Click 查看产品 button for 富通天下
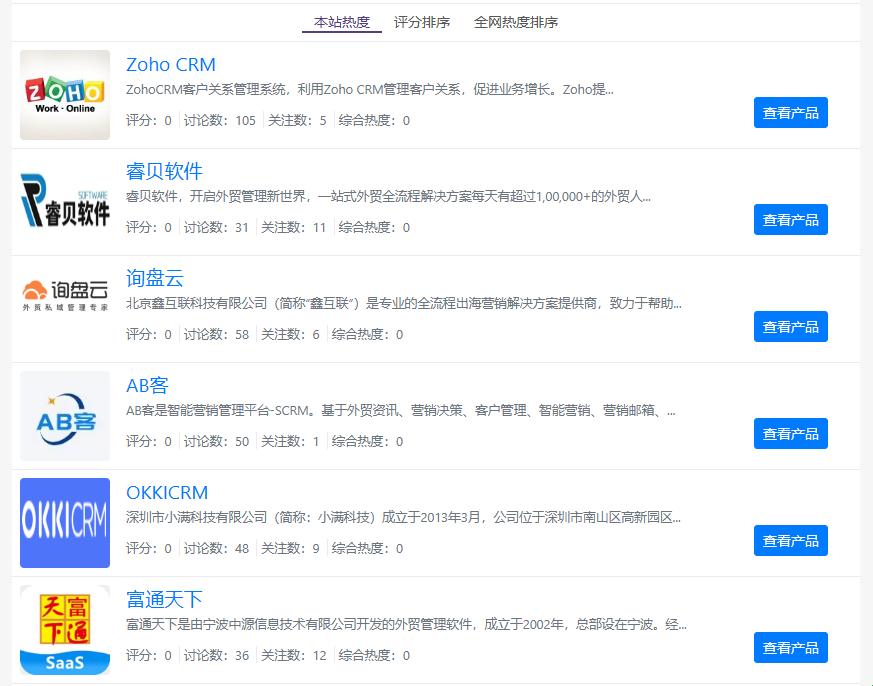Viewport: 873px width, 686px height. click(791, 647)
